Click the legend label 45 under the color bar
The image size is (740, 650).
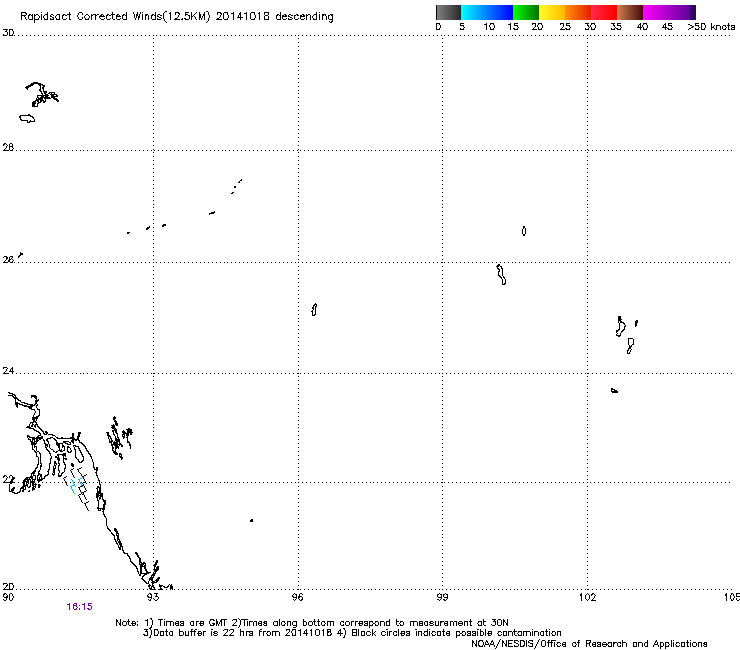(667, 27)
